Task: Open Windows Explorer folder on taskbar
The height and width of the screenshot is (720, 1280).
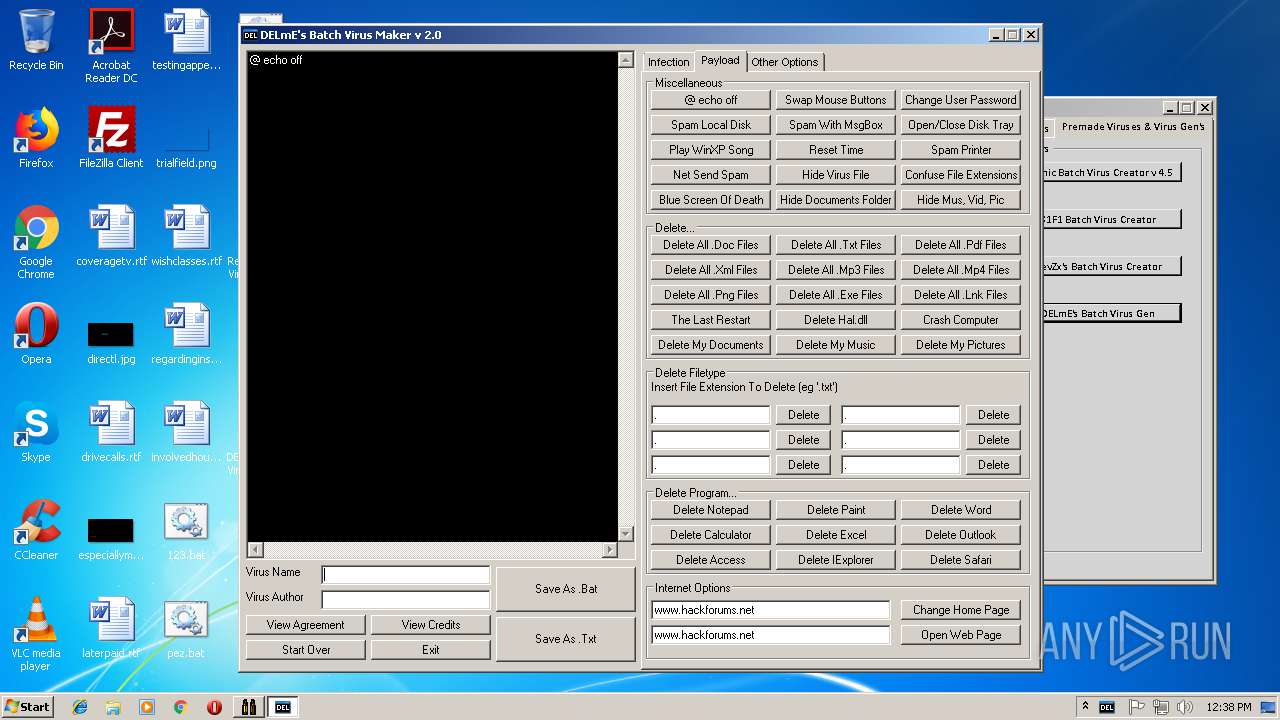Action: pyautogui.click(x=113, y=707)
